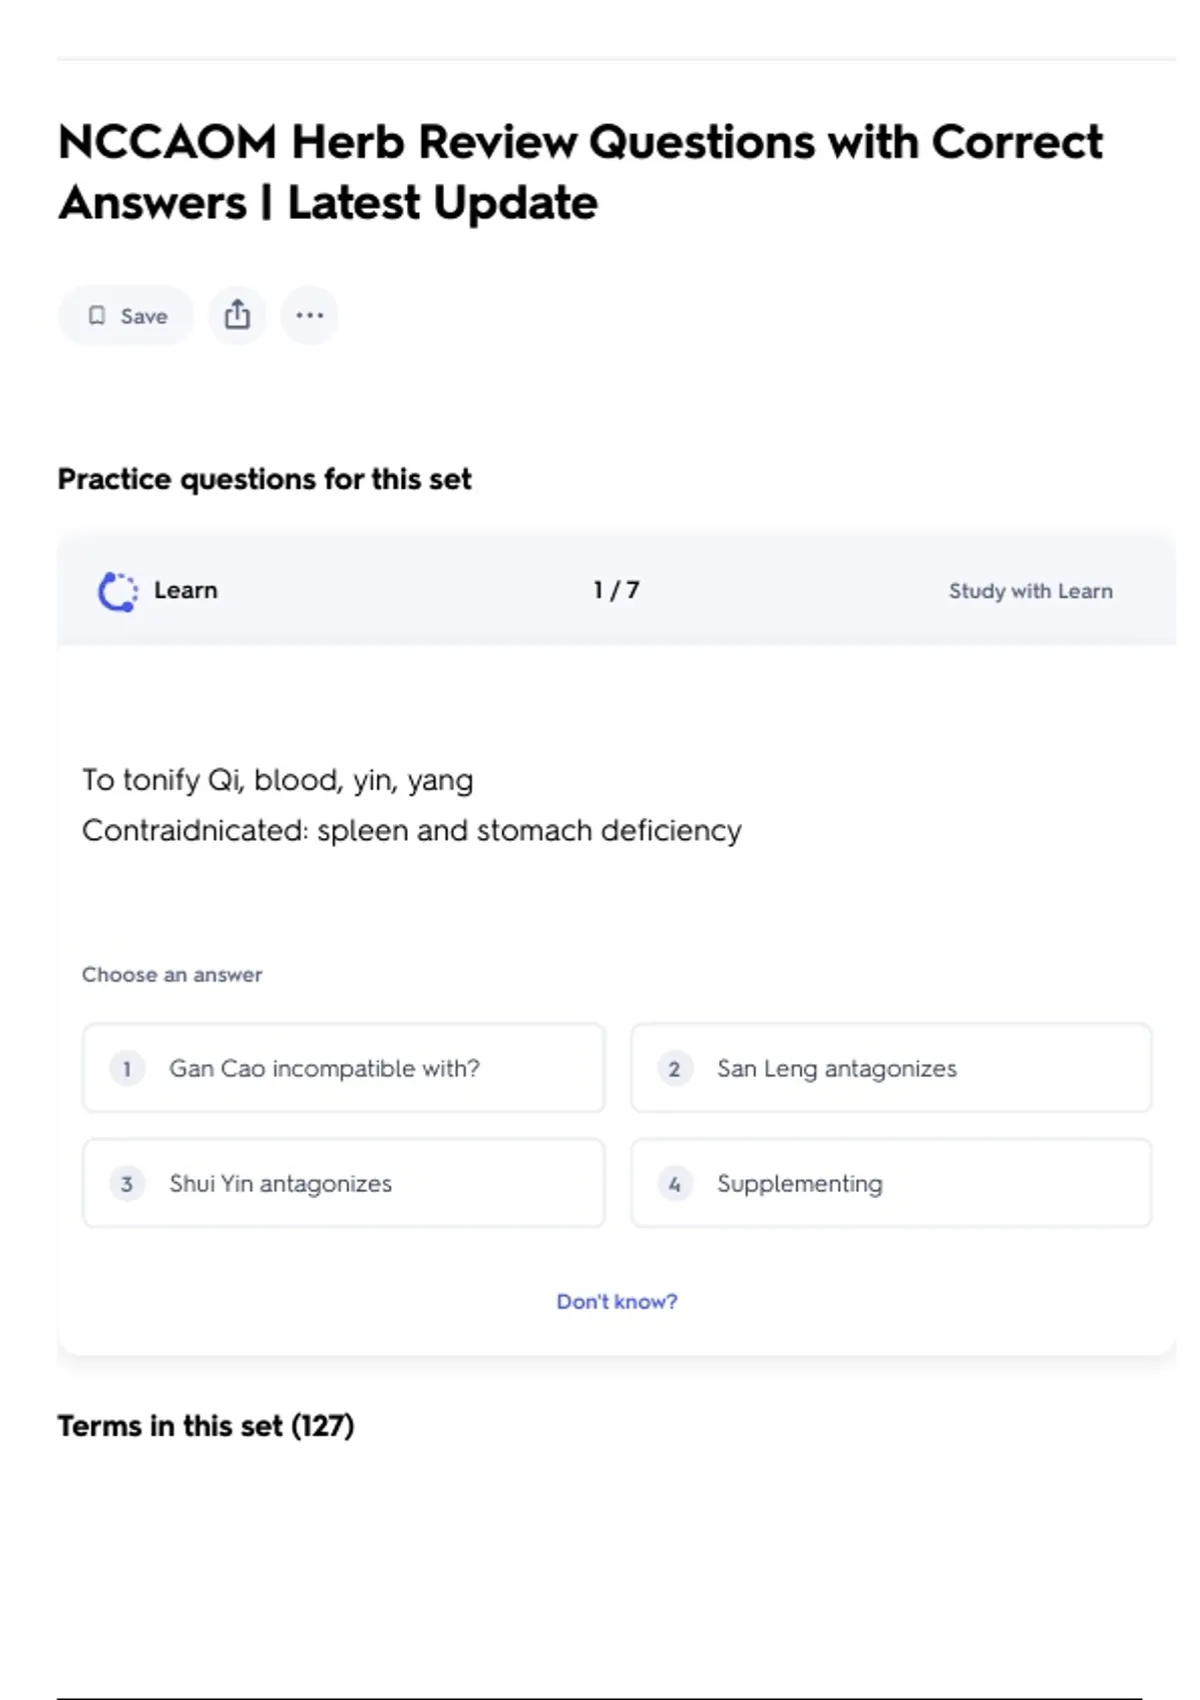
Task: Click the "Terms in this set (127)" heading
Action: coord(205,1425)
